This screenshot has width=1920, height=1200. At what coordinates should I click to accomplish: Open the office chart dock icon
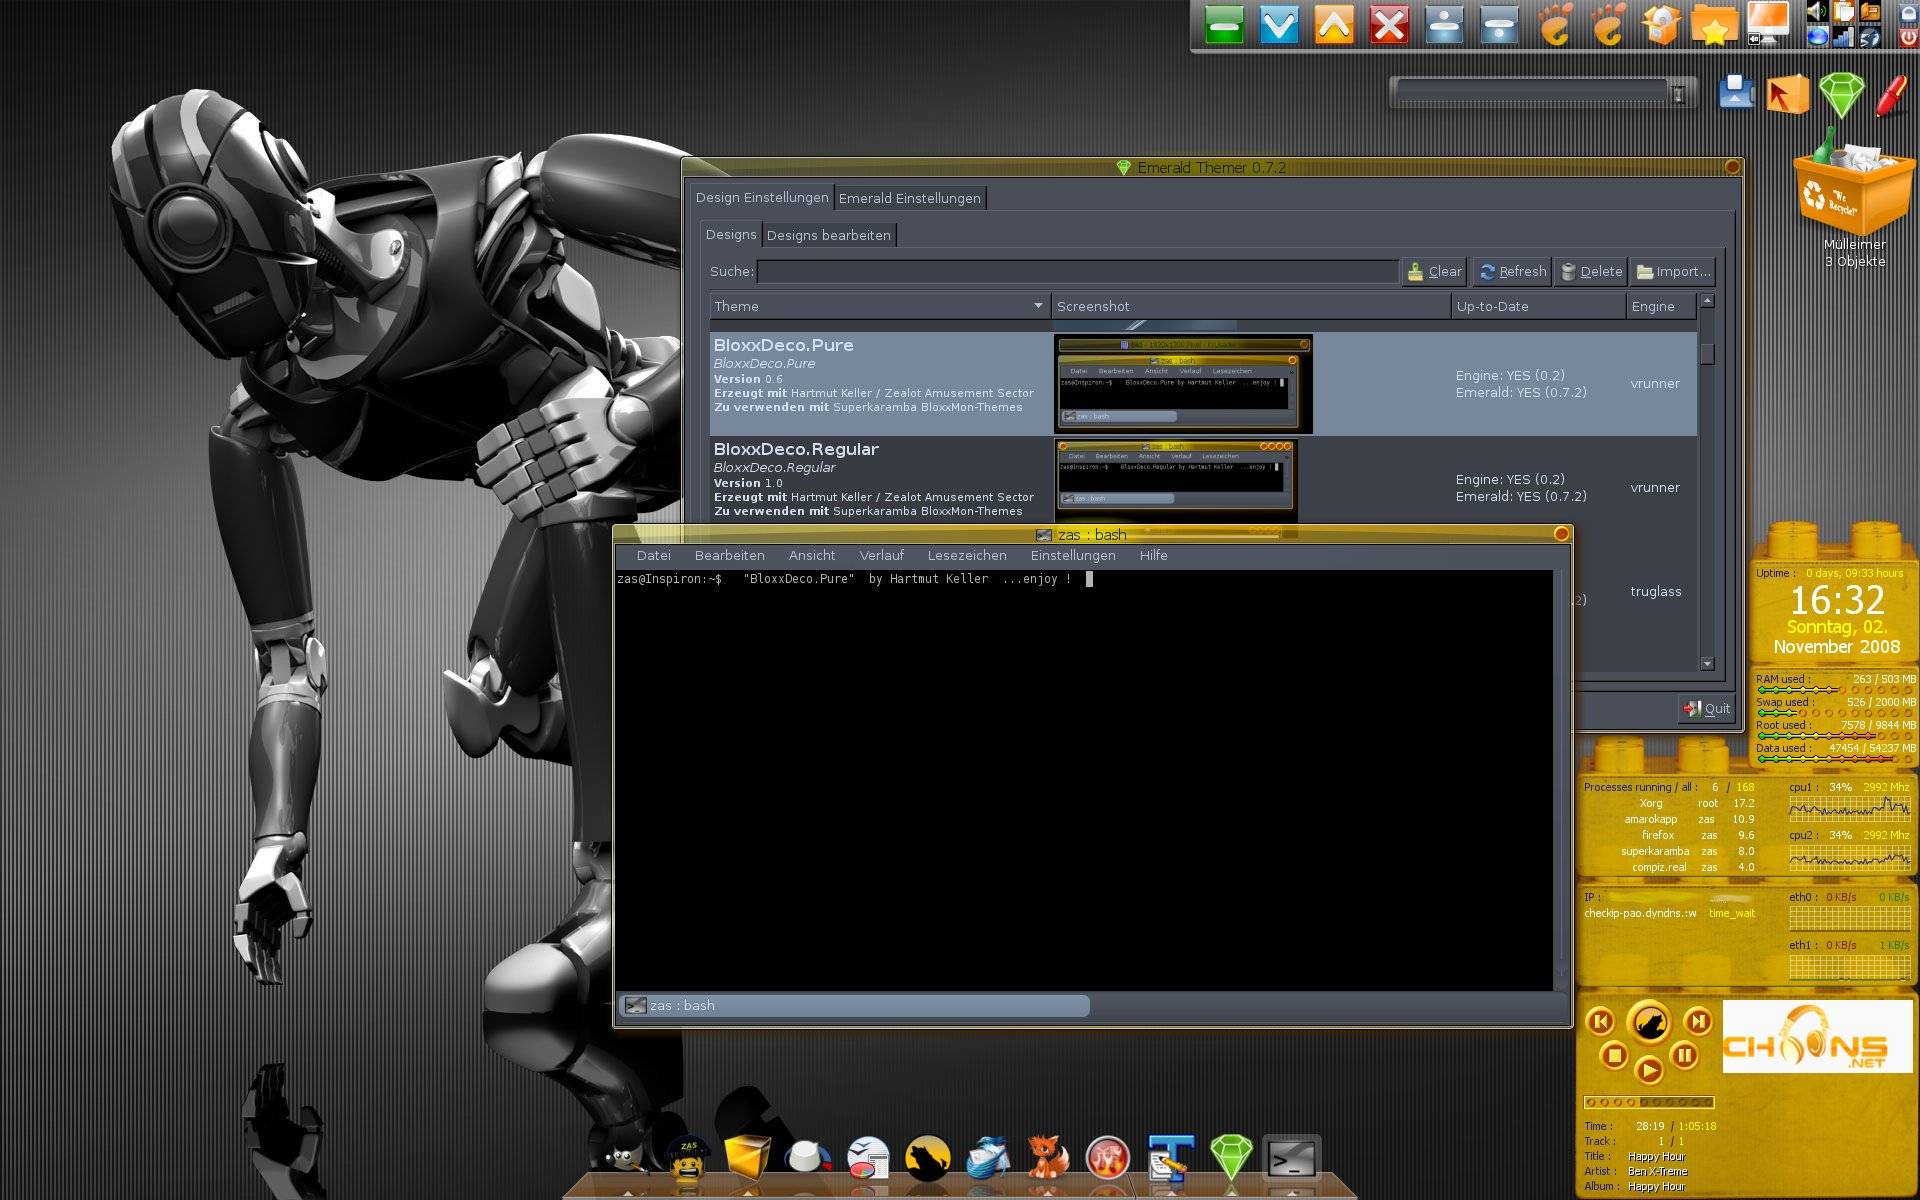pyautogui.click(x=868, y=1158)
